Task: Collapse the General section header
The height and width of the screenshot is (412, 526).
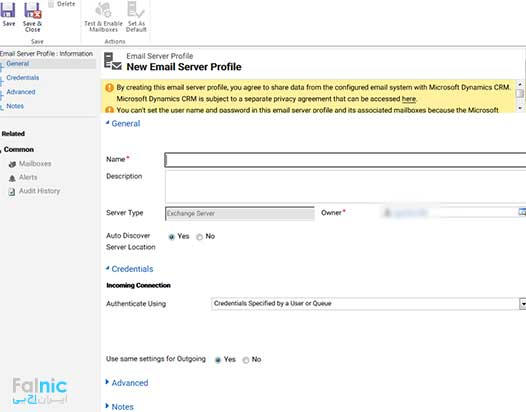Action: (x=123, y=123)
